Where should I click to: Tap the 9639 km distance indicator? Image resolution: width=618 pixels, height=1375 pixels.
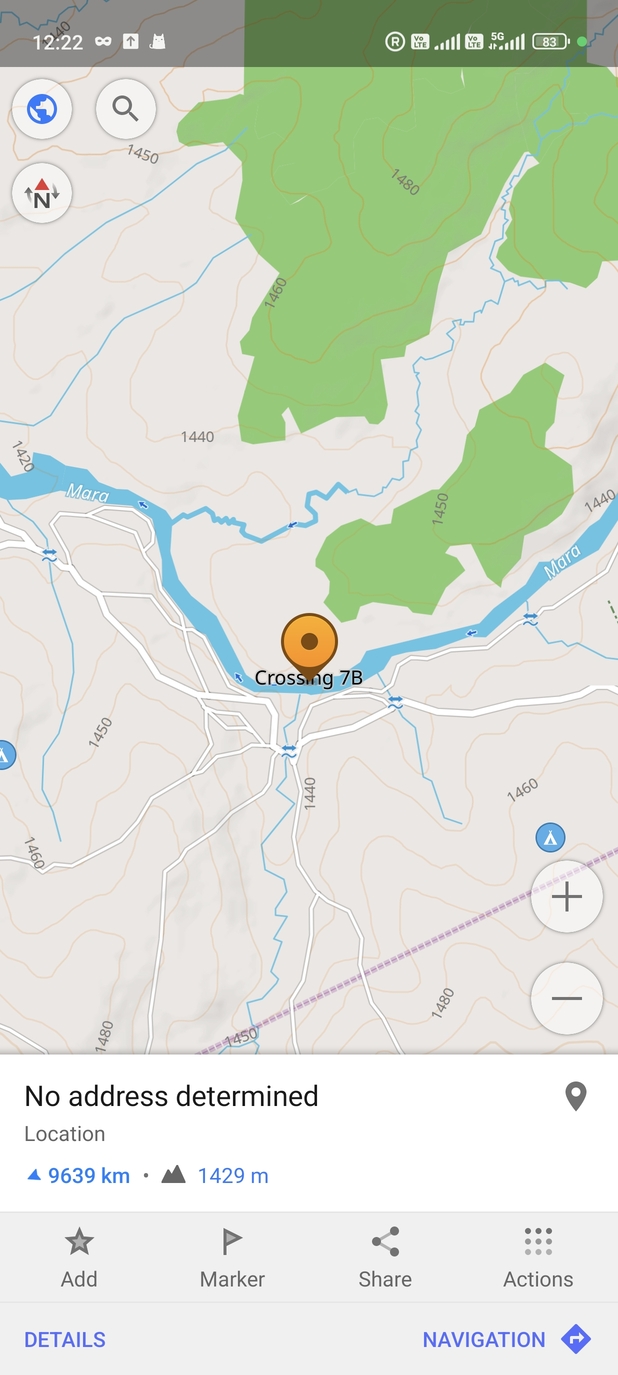78,1176
